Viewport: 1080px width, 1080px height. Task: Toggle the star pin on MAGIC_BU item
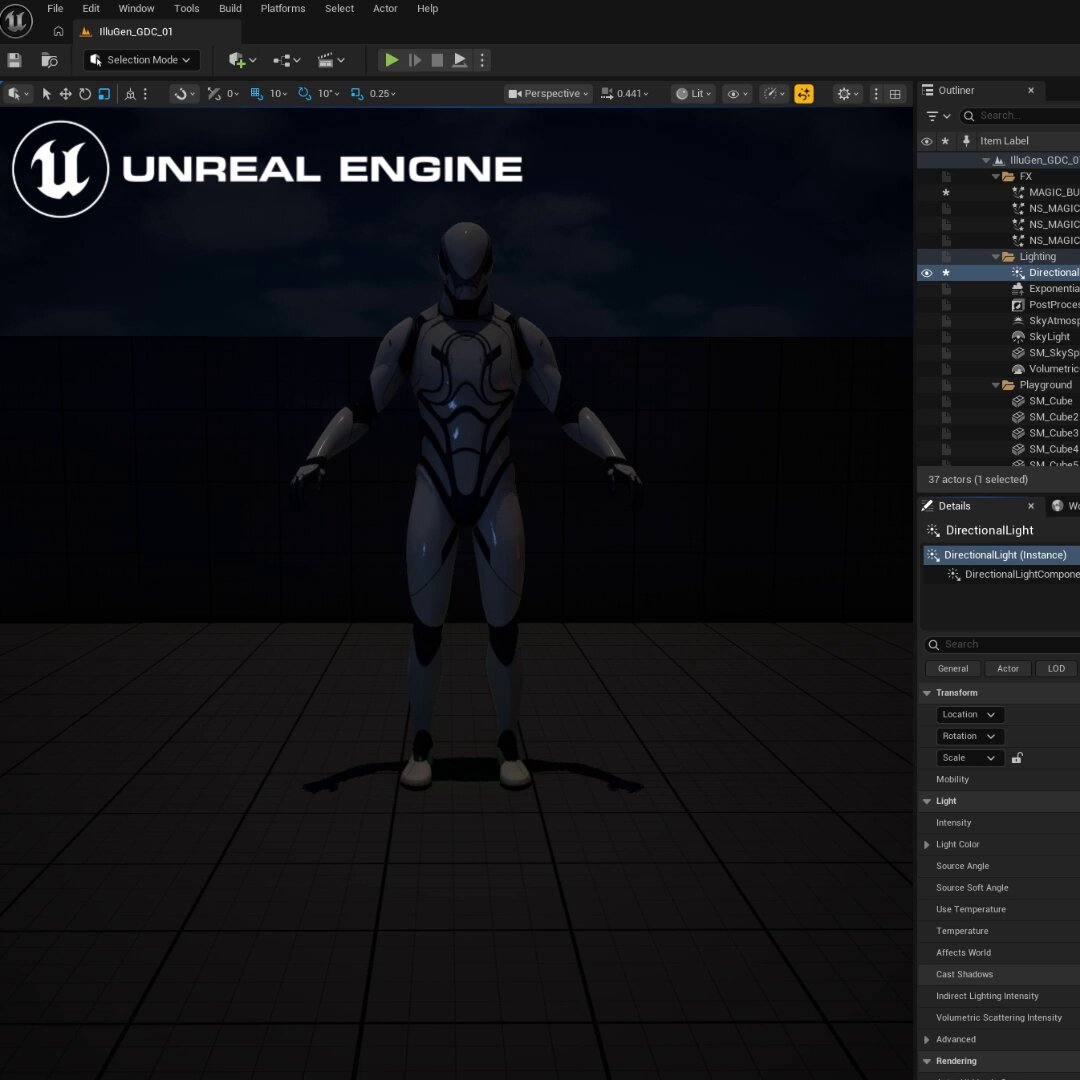tap(946, 192)
